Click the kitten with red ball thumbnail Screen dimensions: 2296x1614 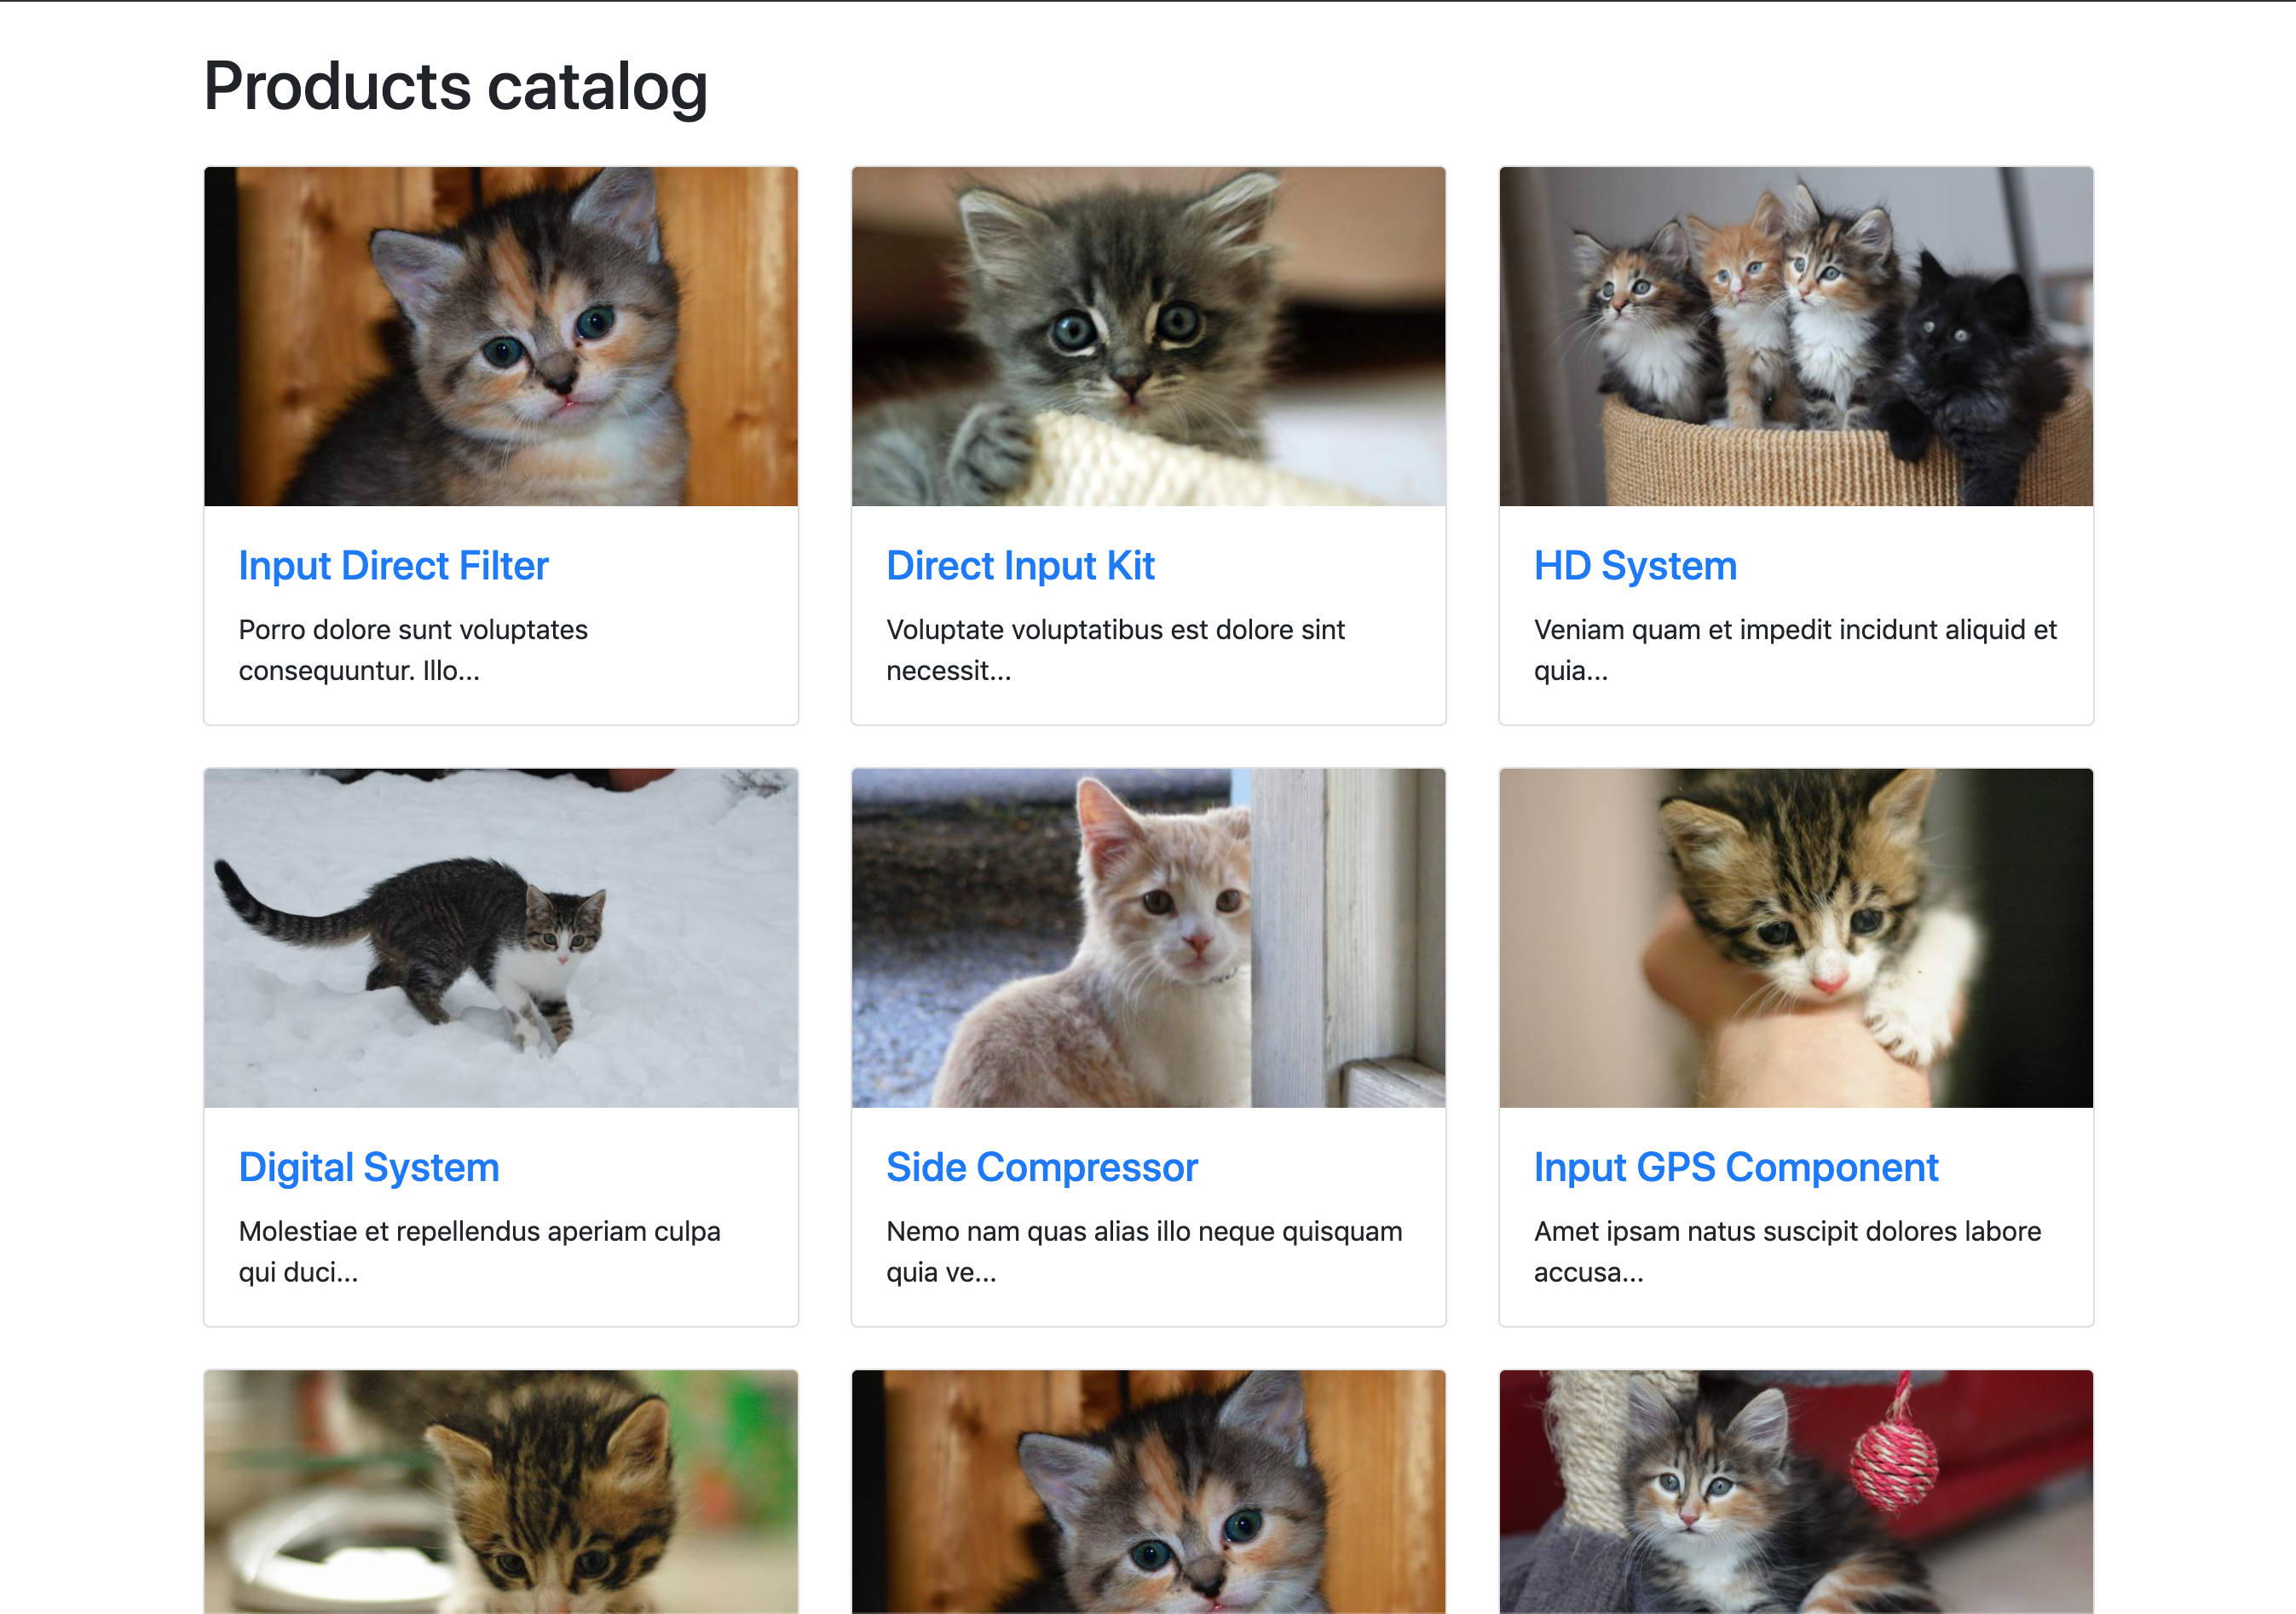point(1796,1492)
